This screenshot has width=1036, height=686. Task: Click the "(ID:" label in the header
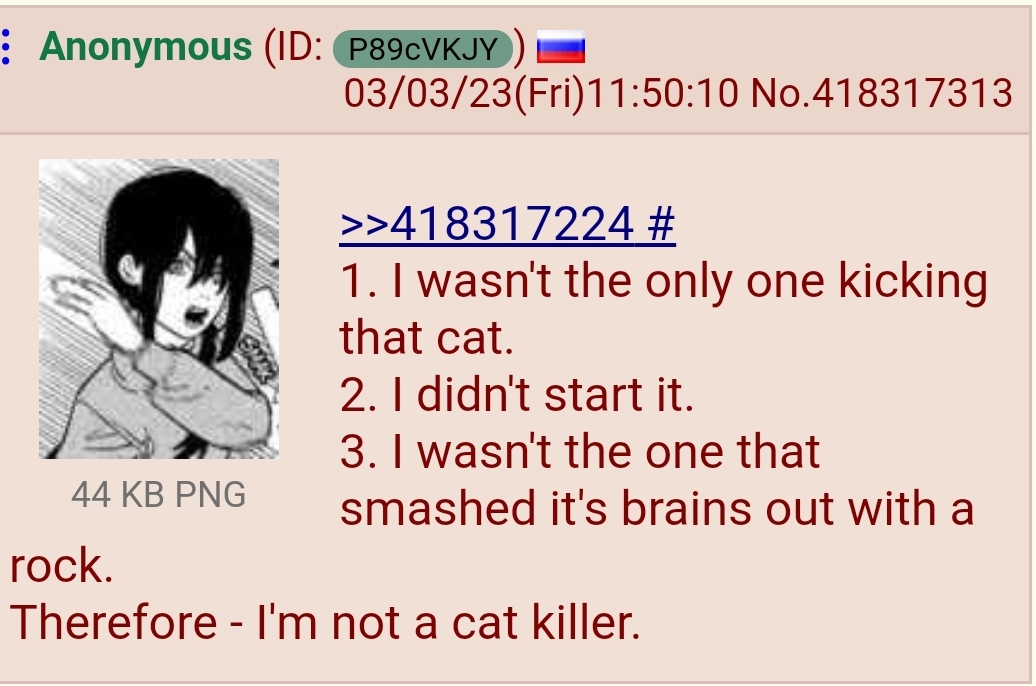coord(293,48)
